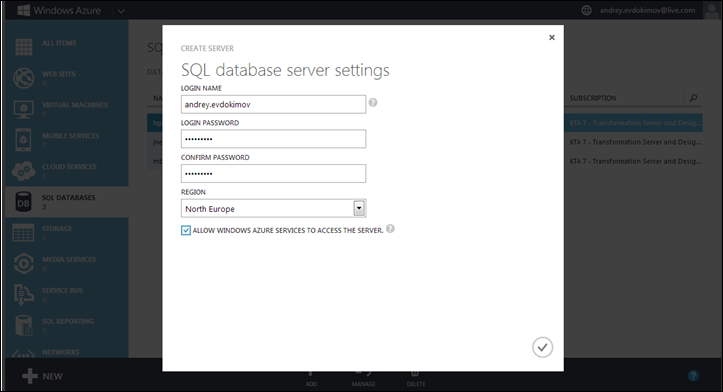The width and height of the screenshot is (723, 392).
Task: Go to STORAGE menu label
Action: coord(57,228)
